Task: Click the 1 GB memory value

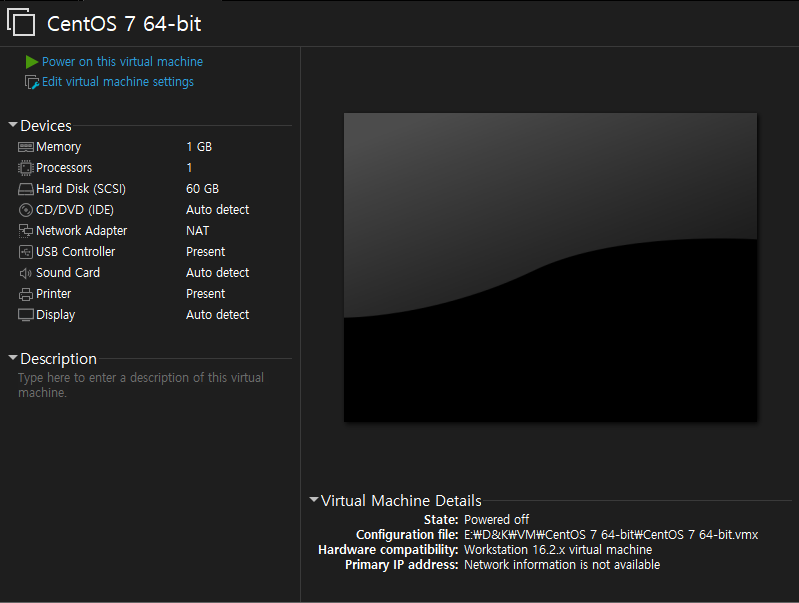Action: [199, 147]
